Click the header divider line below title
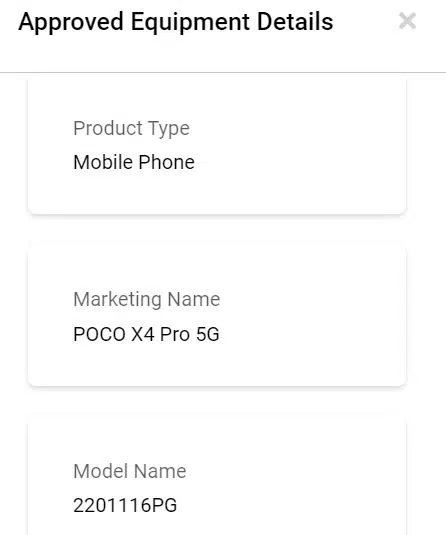 click(223, 72)
